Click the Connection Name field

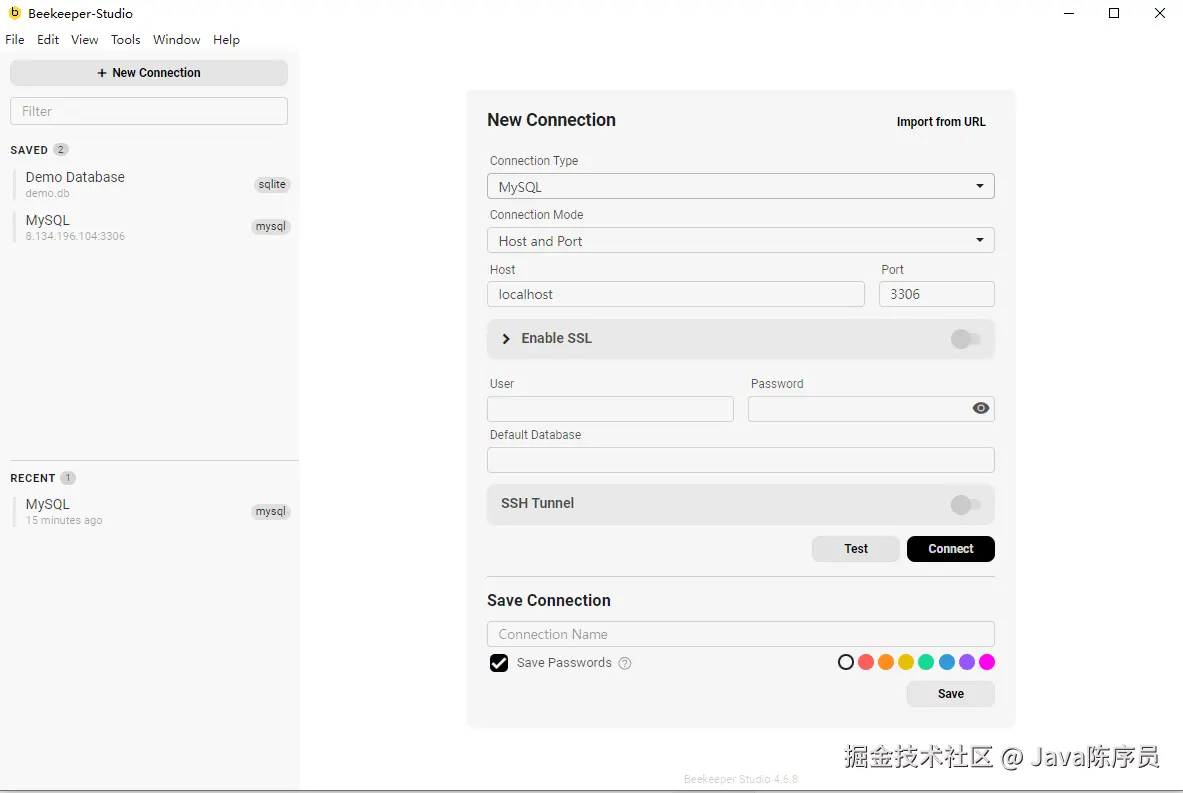(740, 635)
